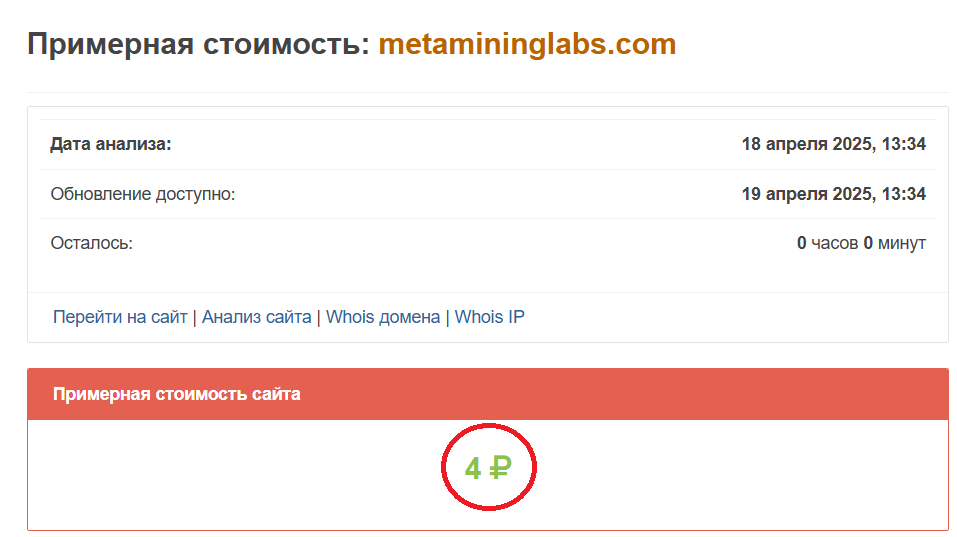Click the red 'Примерная стоимость сайта' panel header
The width and height of the screenshot is (957, 537).
coord(487,394)
